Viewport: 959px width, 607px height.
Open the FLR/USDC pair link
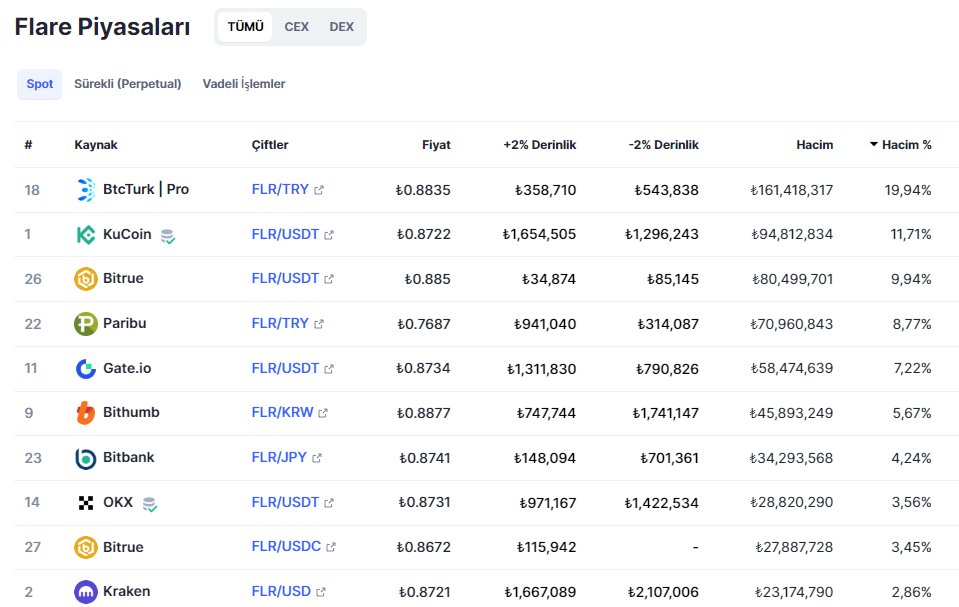pyautogui.click(x=286, y=546)
